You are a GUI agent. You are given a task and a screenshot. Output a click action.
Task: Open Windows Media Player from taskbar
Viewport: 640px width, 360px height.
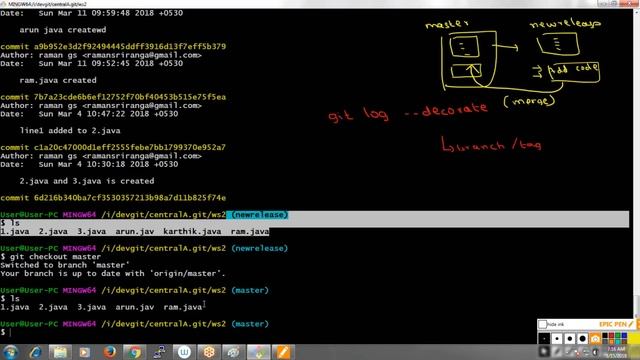click(85, 352)
